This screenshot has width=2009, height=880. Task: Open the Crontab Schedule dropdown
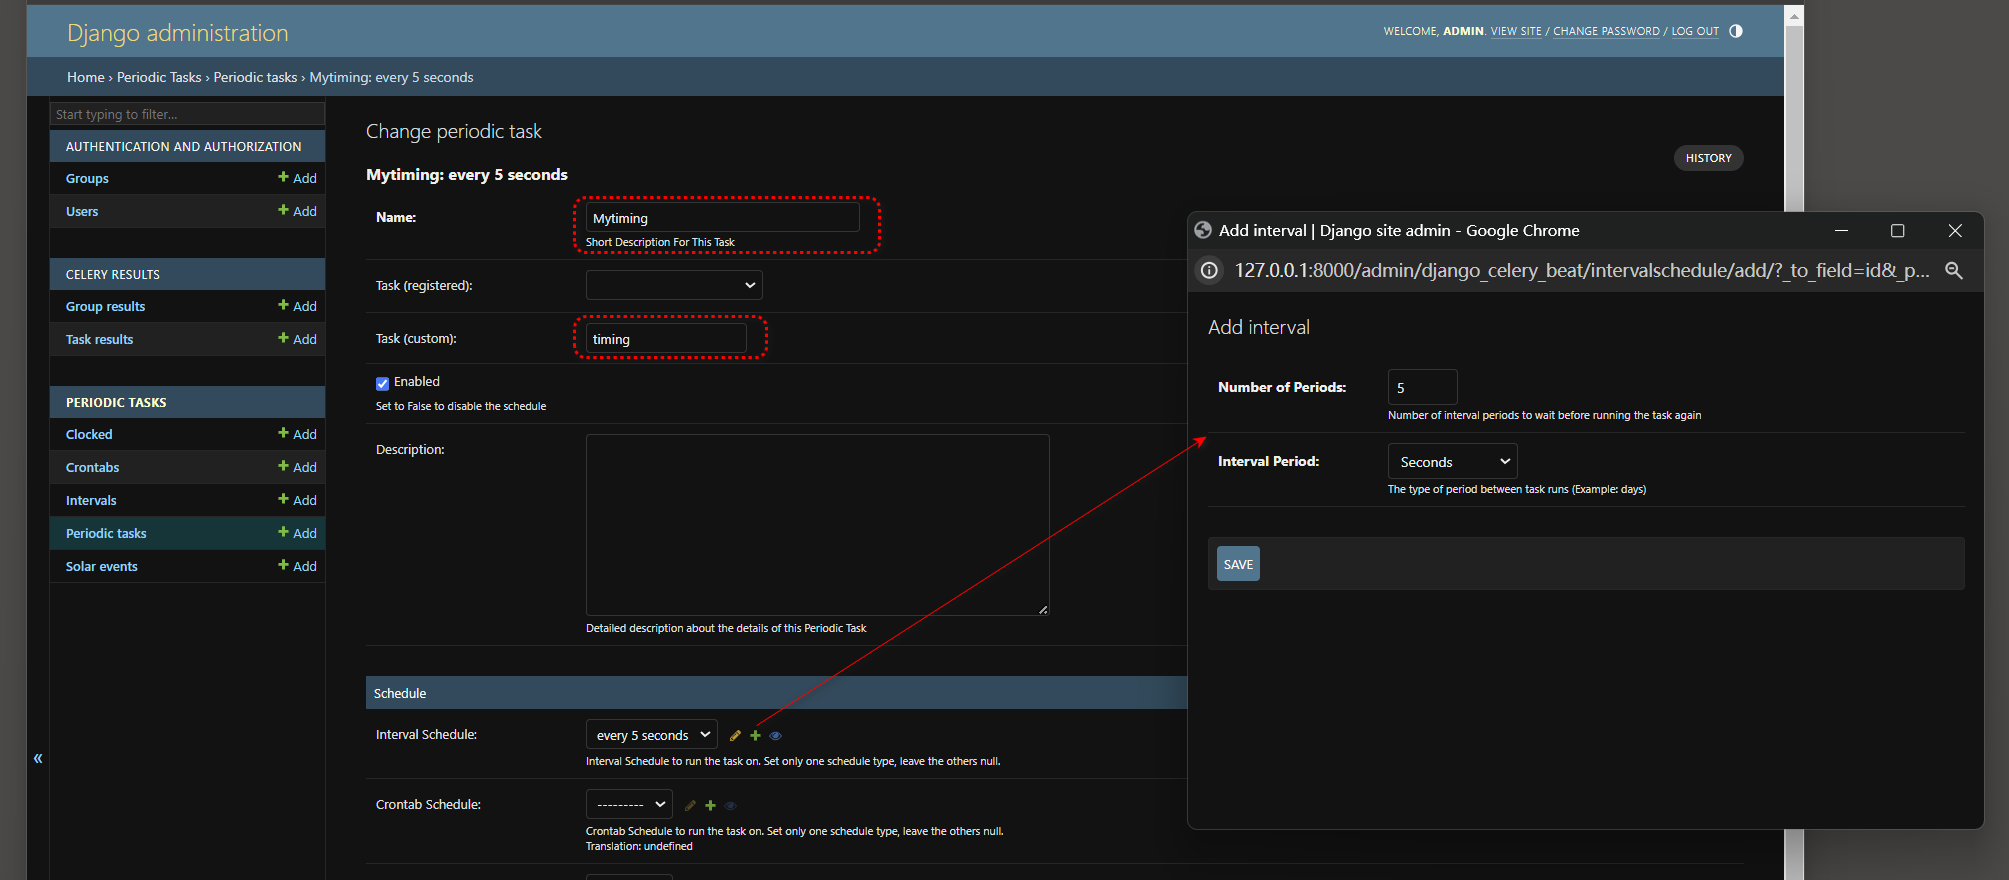629,804
